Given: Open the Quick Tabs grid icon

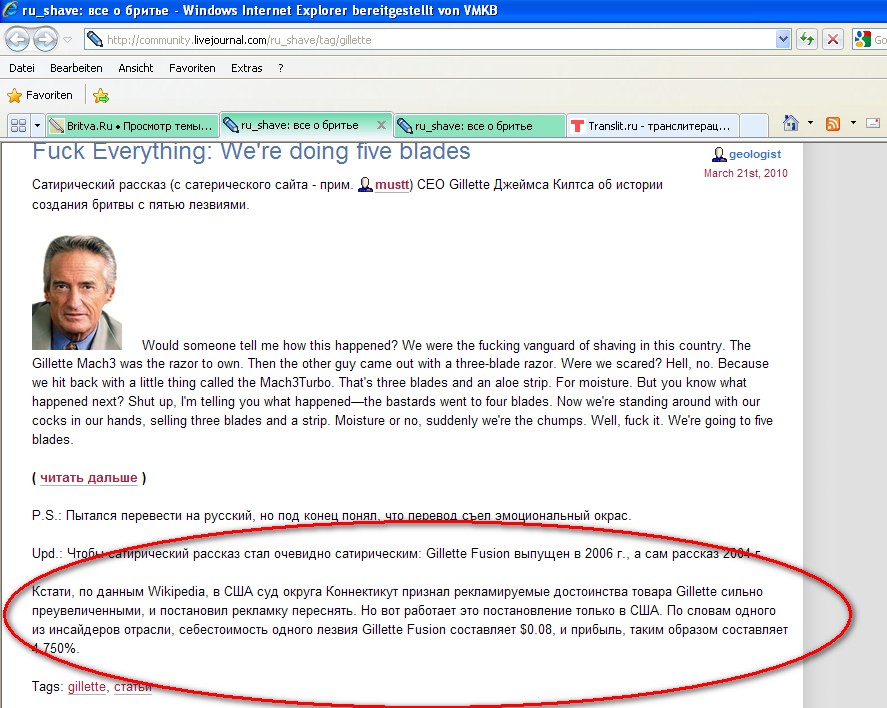Looking at the screenshot, I should pyautogui.click(x=17, y=126).
